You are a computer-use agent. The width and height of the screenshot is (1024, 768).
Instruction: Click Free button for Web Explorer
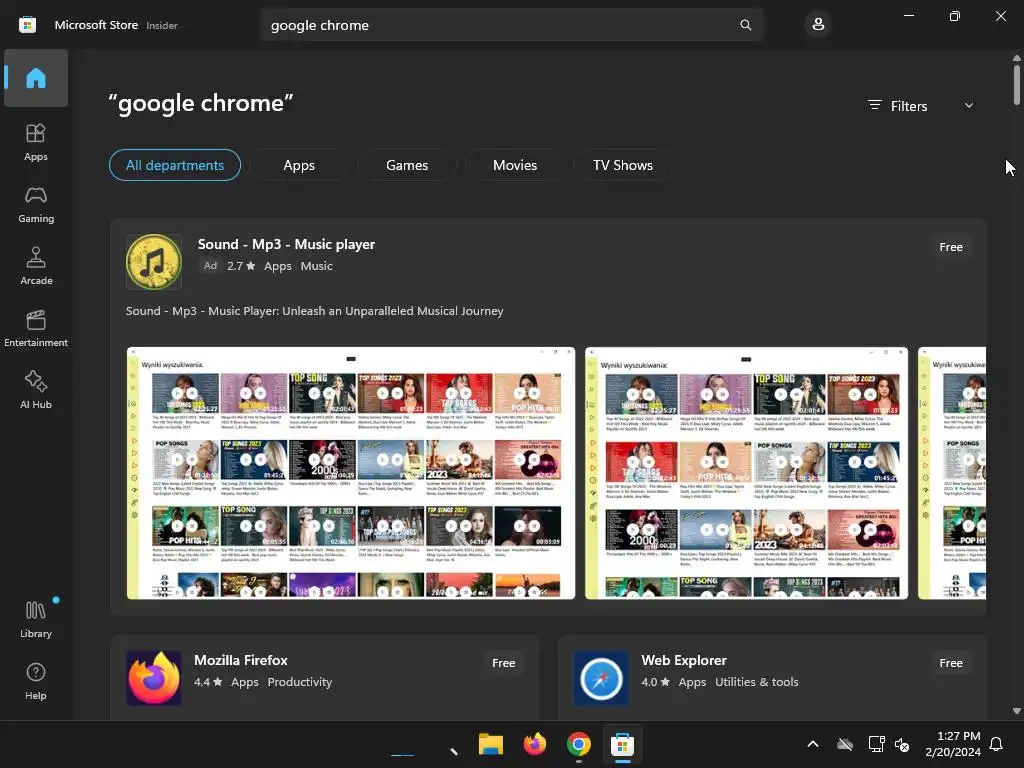pyautogui.click(x=951, y=663)
